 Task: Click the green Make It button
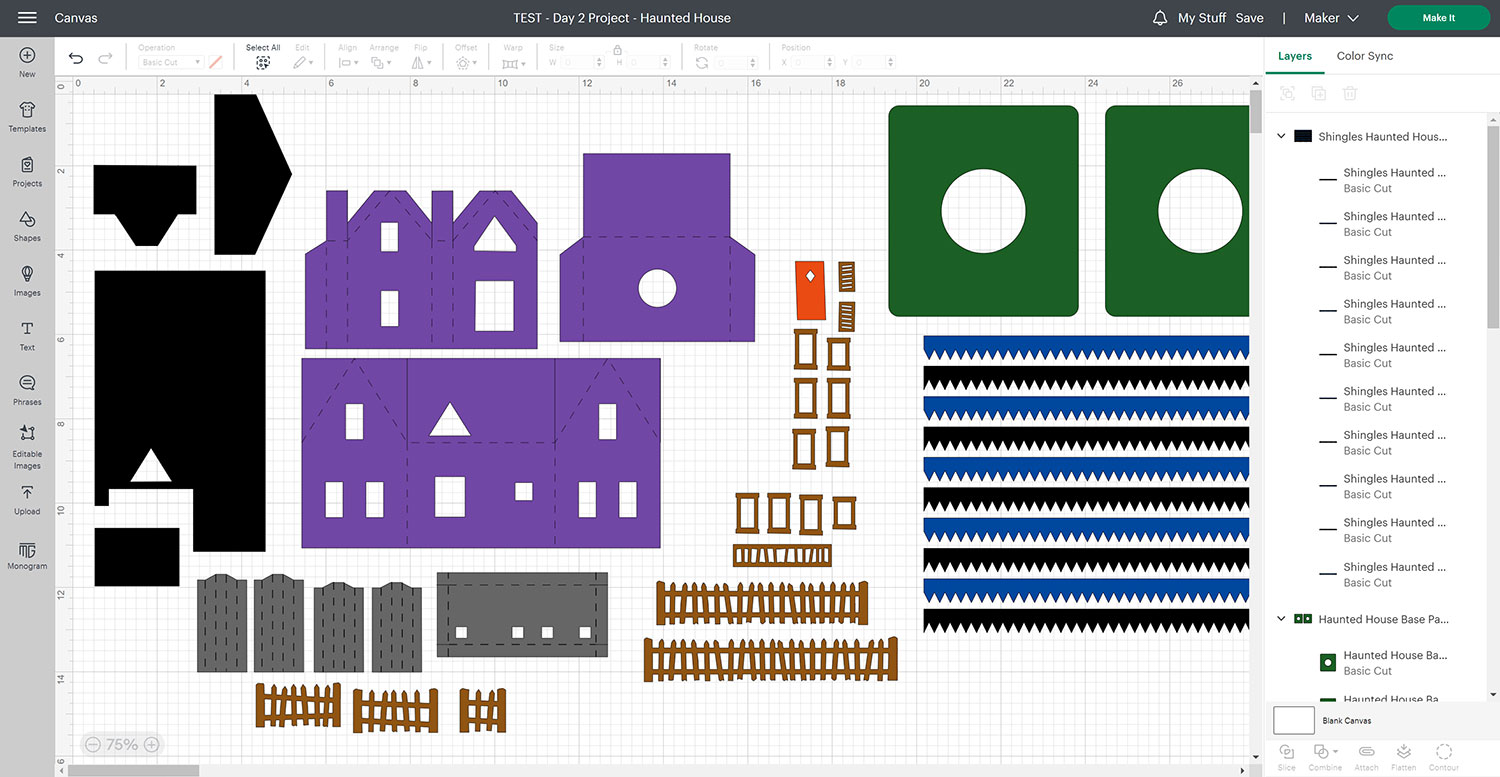pos(1438,18)
